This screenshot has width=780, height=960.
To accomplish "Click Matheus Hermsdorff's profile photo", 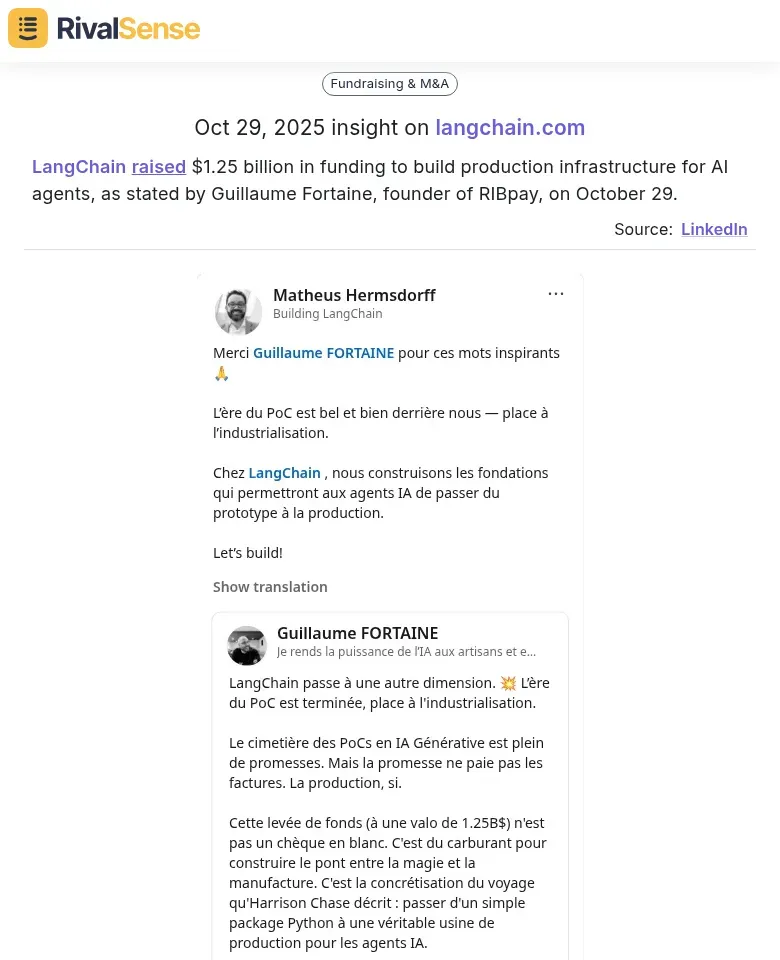I will 238,311.
